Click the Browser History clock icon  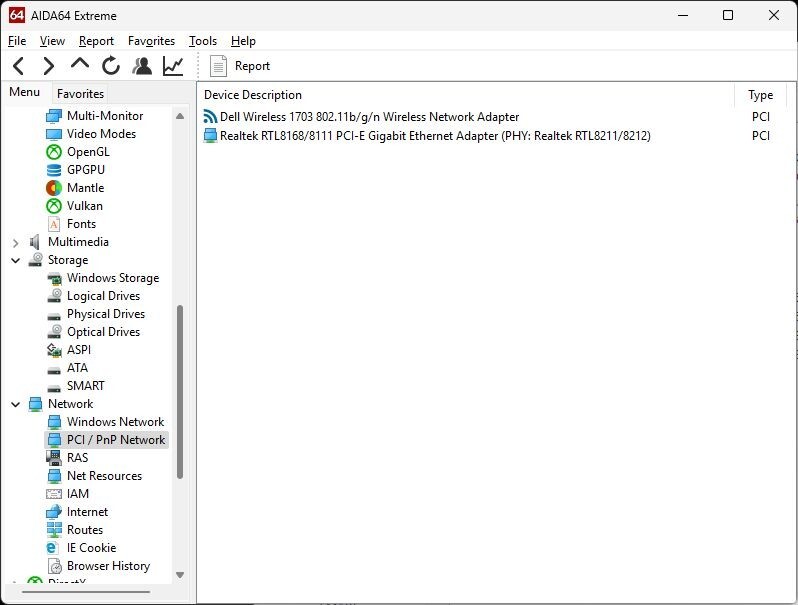tap(54, 566)
